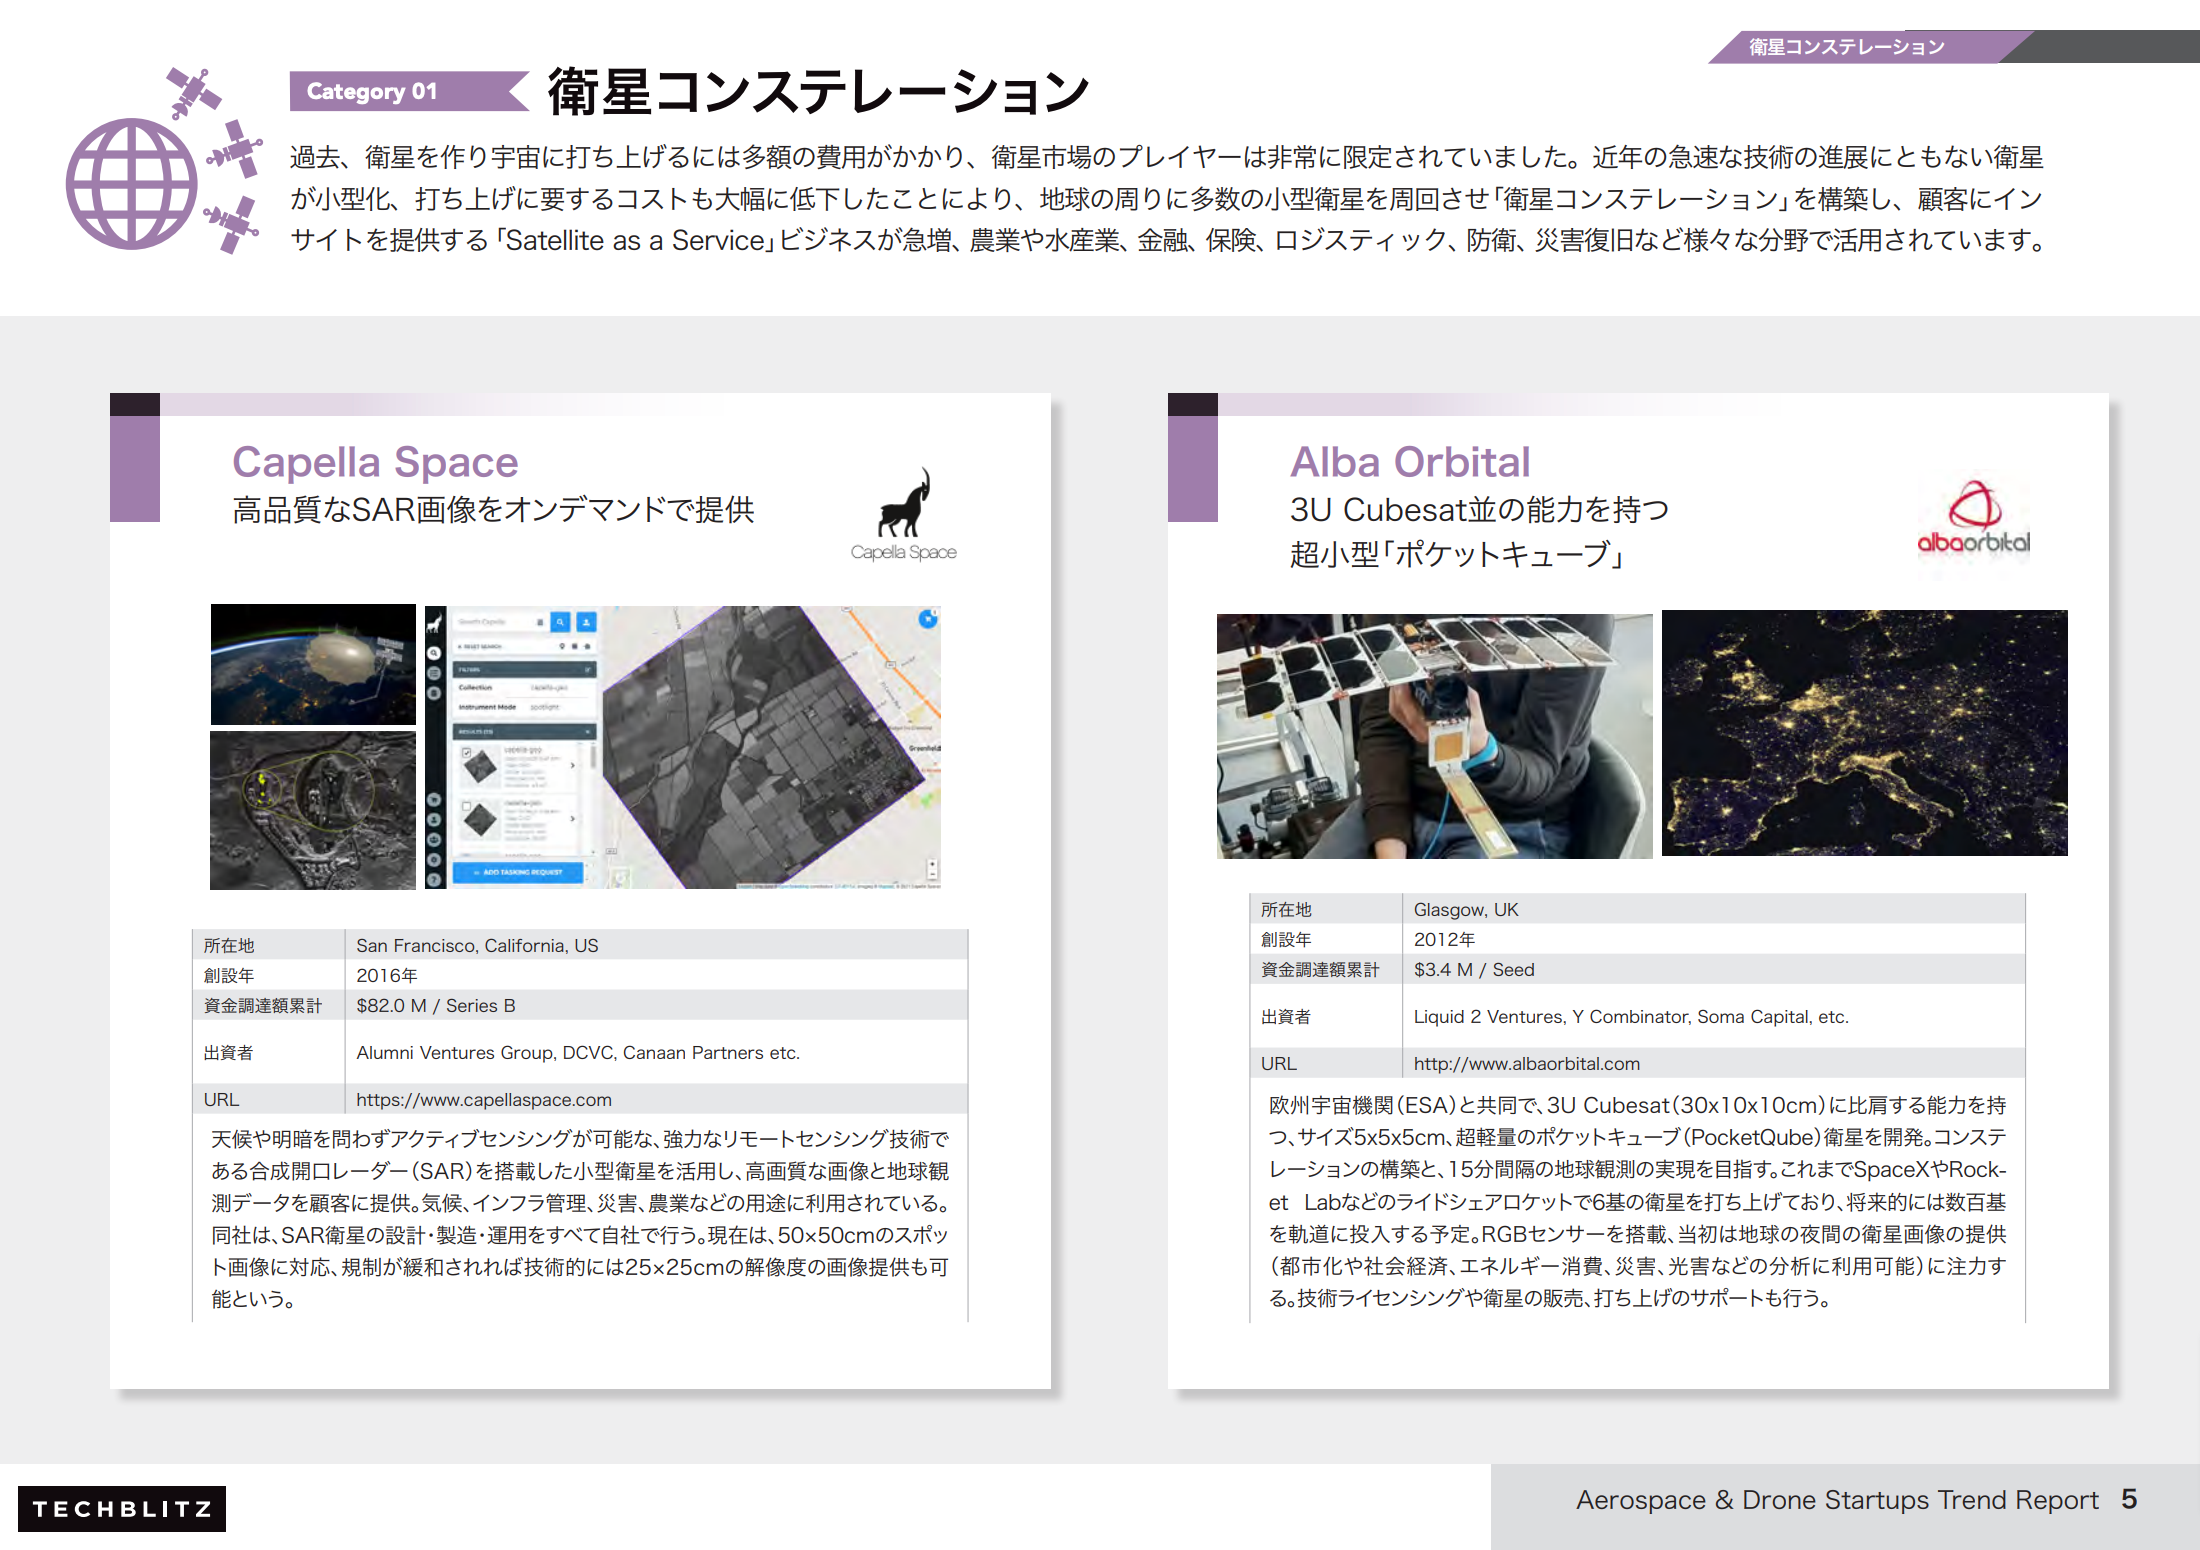The width and height of the screenshot is (2200, 1550).
Task: Click the blue user account button
Action: tap(586, 622)
